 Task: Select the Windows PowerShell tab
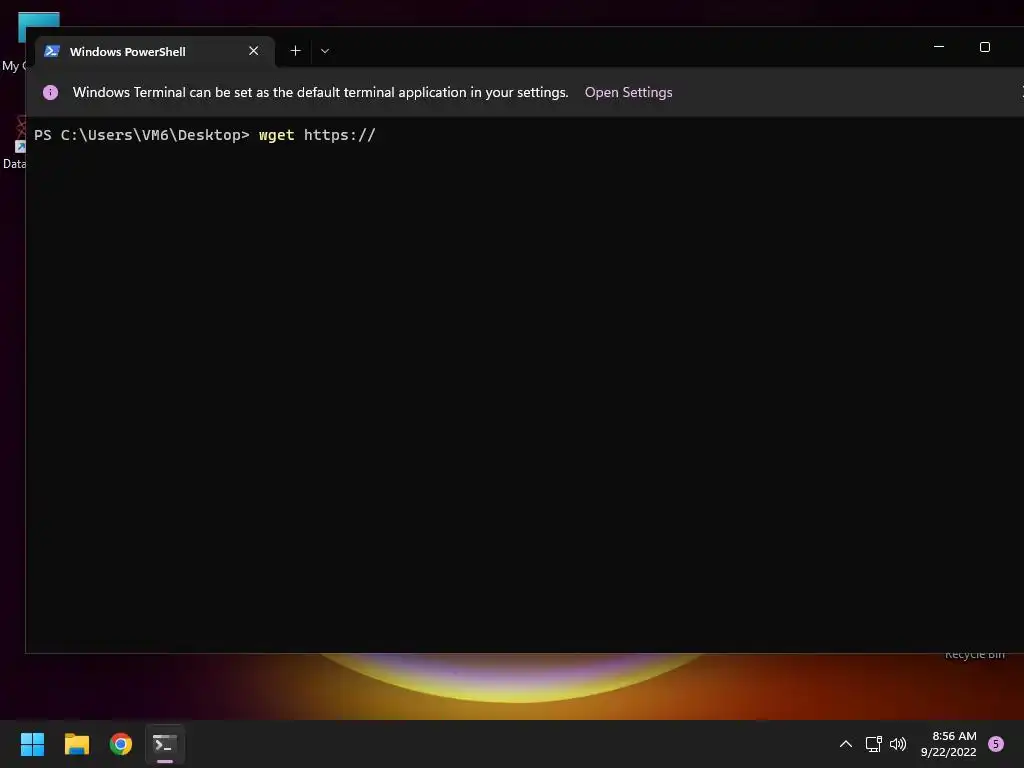coord(155,52)
